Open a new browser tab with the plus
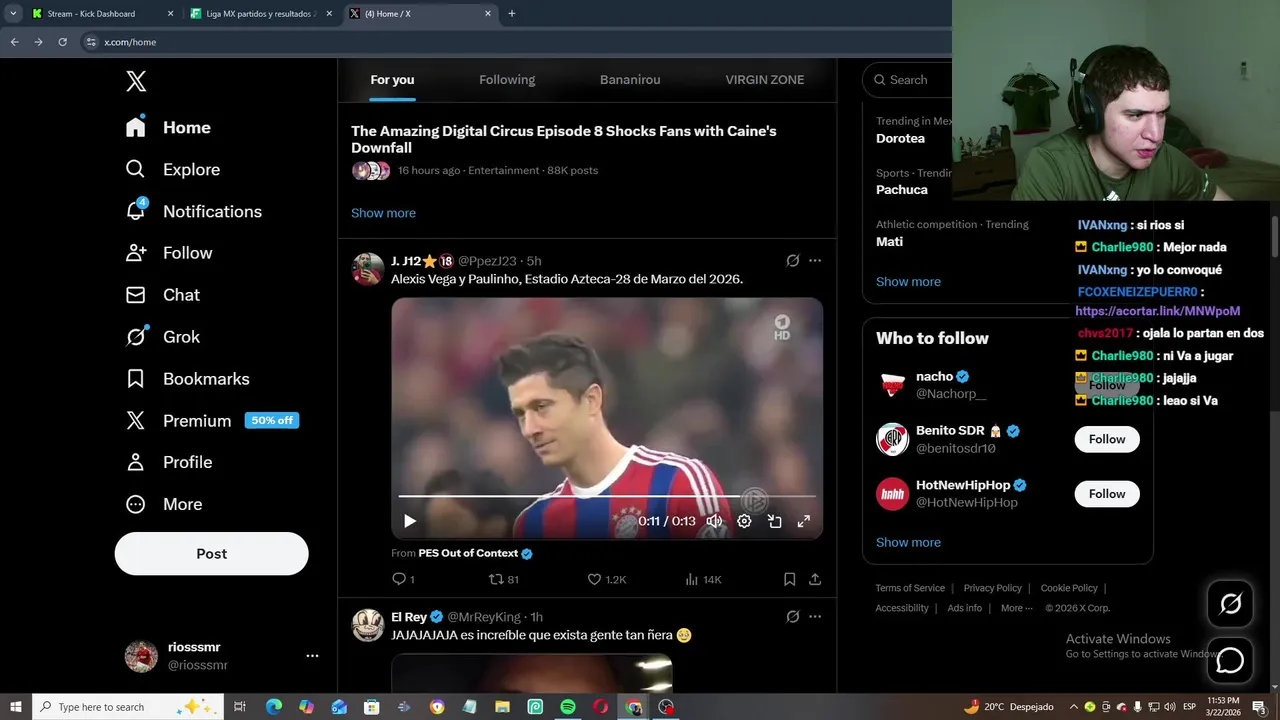 coord(512,14)
